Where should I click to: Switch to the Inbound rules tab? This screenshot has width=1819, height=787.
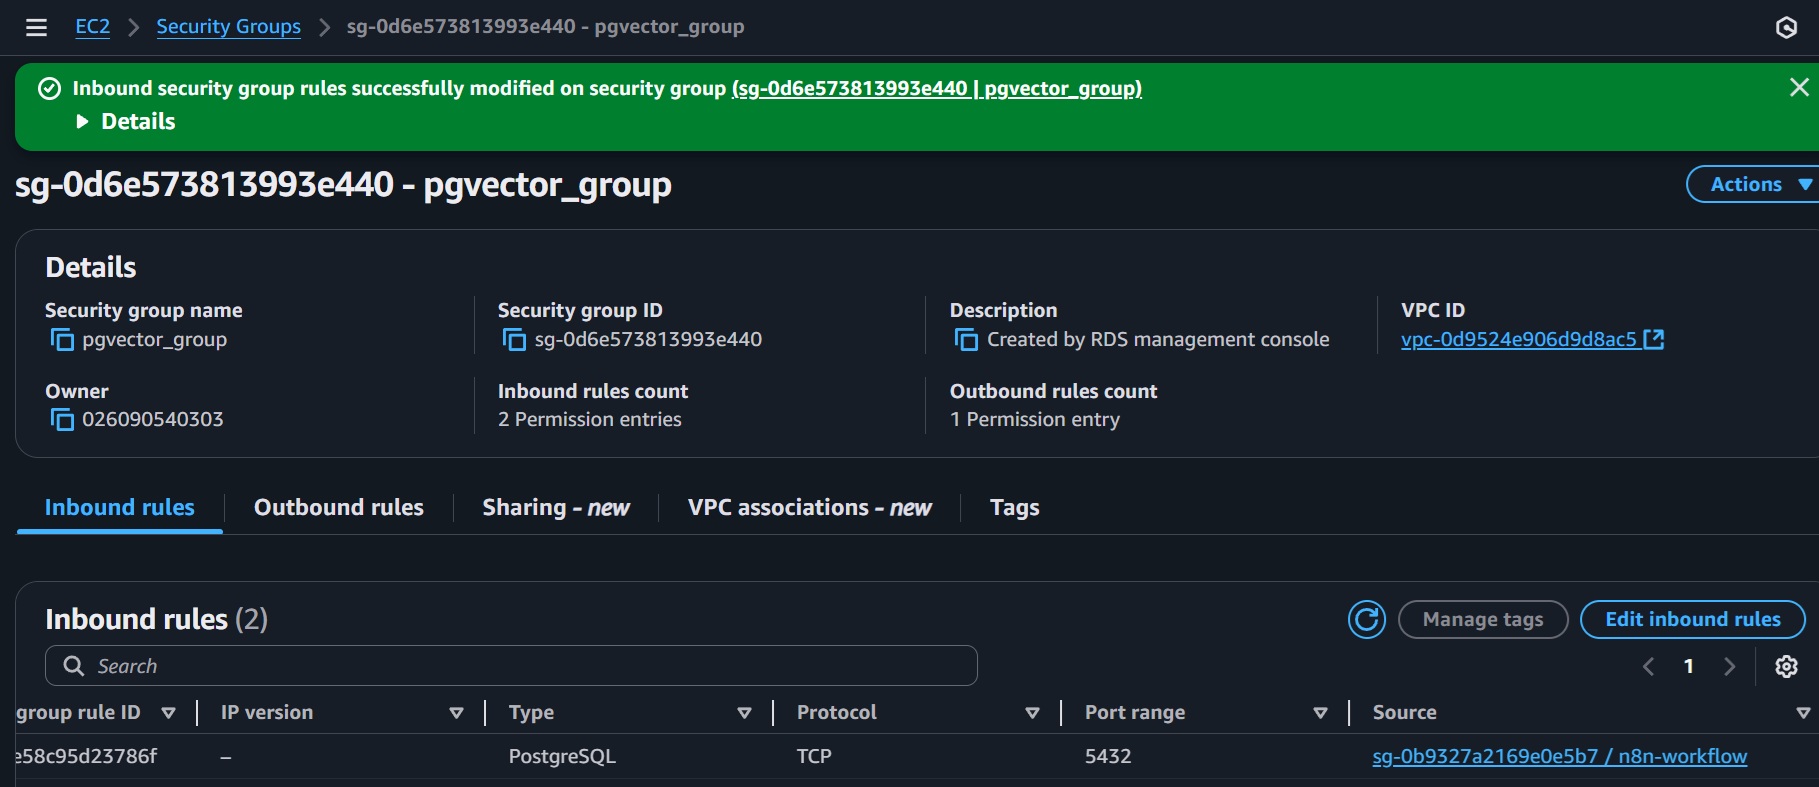pos(120,508)
